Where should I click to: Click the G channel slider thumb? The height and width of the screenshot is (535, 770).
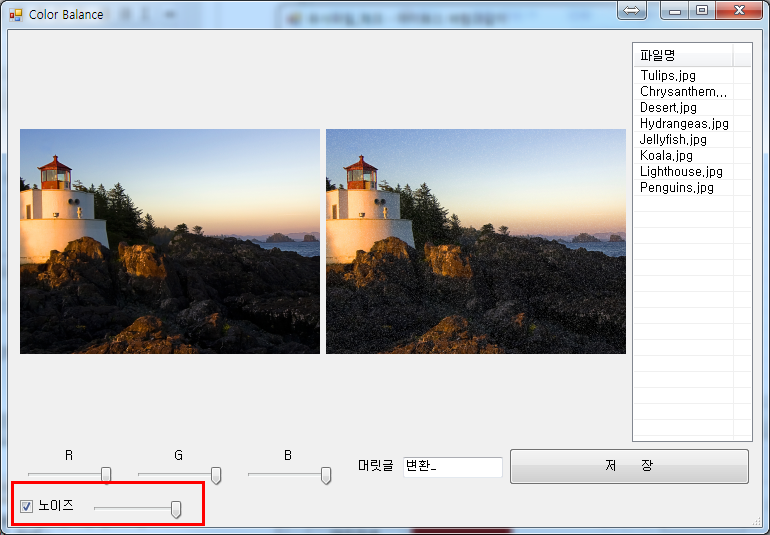pos(216,475)
